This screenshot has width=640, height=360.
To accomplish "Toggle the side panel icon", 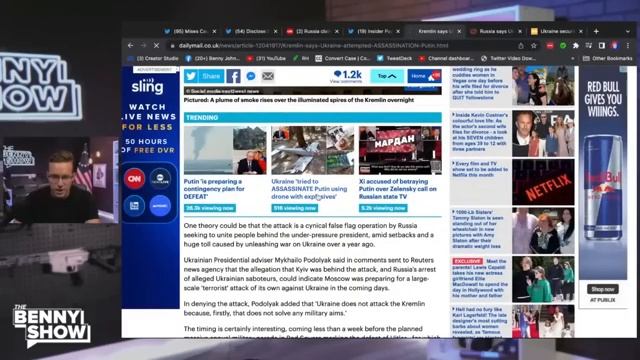I will click(602, 46).
